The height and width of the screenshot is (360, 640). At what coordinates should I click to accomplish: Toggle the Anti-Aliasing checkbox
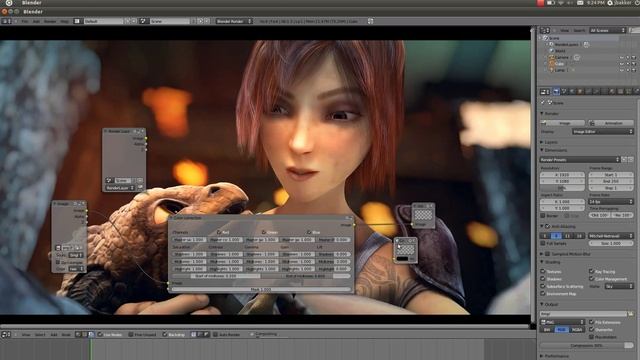point(548,227)
